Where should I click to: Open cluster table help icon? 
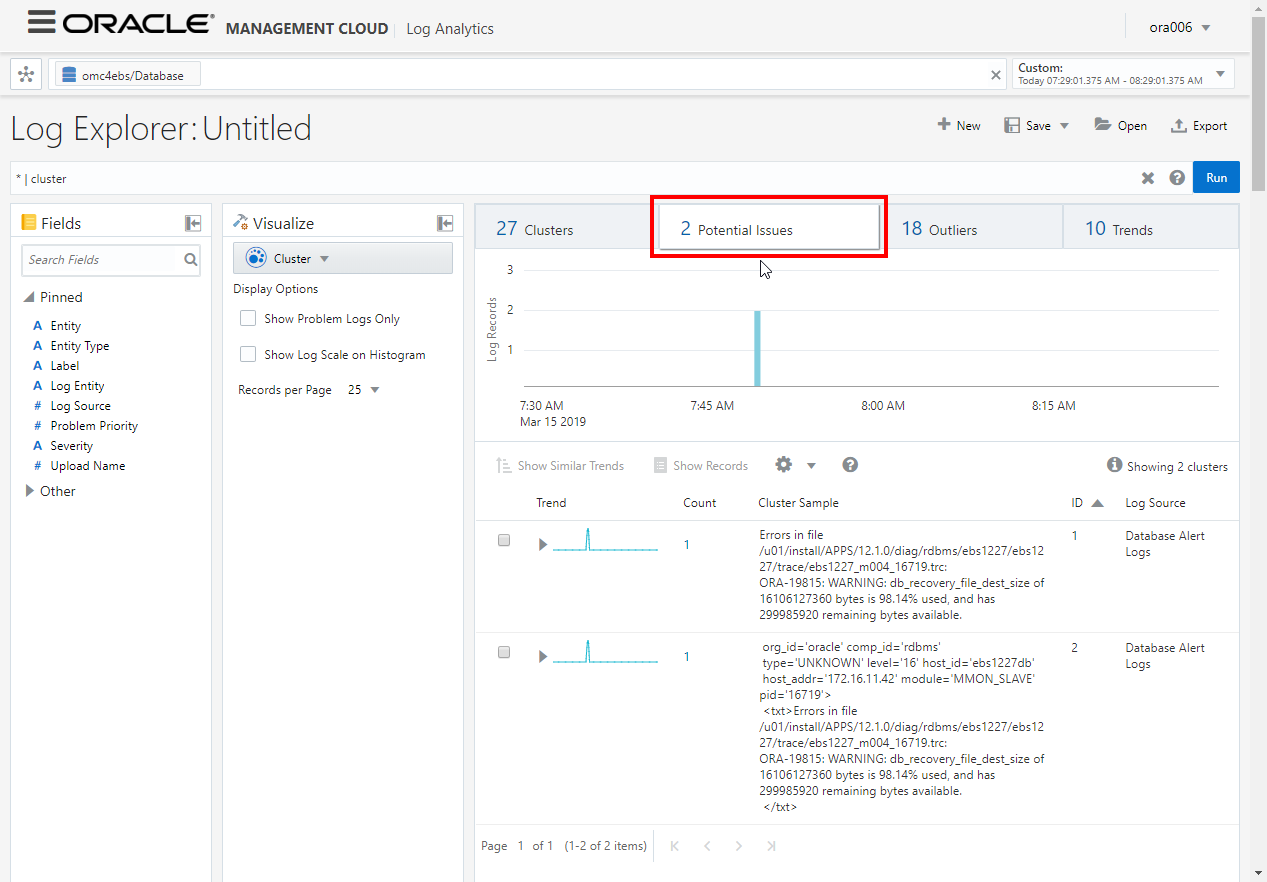(x=850, y=465)
